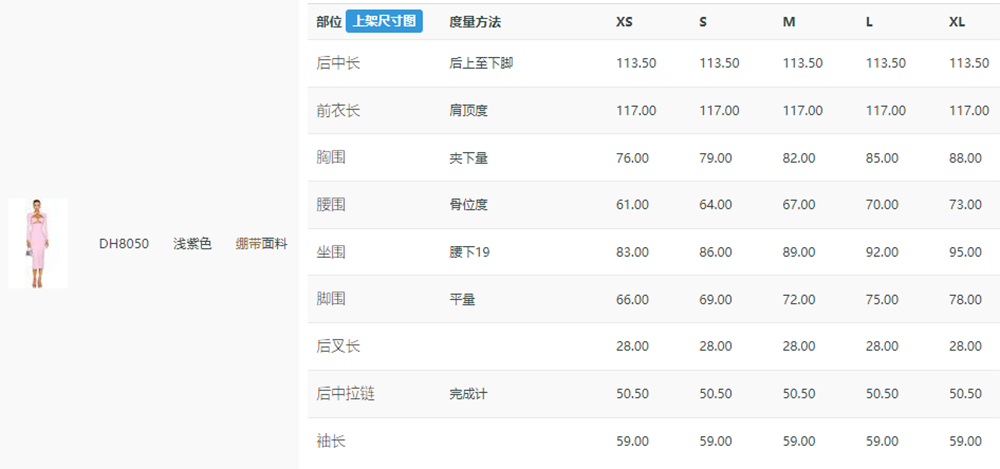The height and width of the screenshot is (469, 1000).
Task: Select the 后叉长 row label
Action: coord(338,346)
